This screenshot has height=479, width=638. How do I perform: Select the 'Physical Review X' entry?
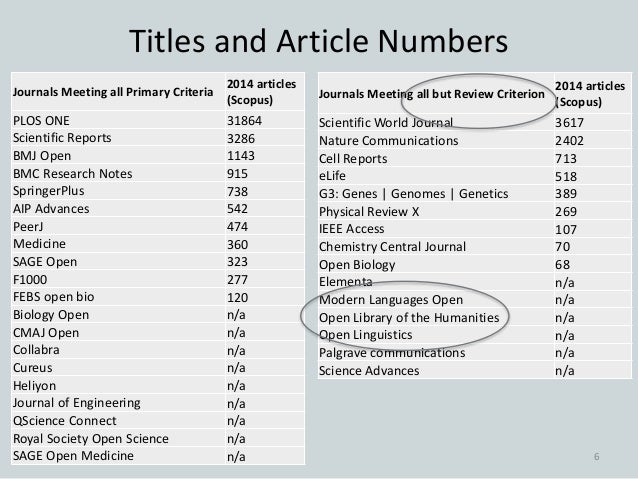click(369, 212)
